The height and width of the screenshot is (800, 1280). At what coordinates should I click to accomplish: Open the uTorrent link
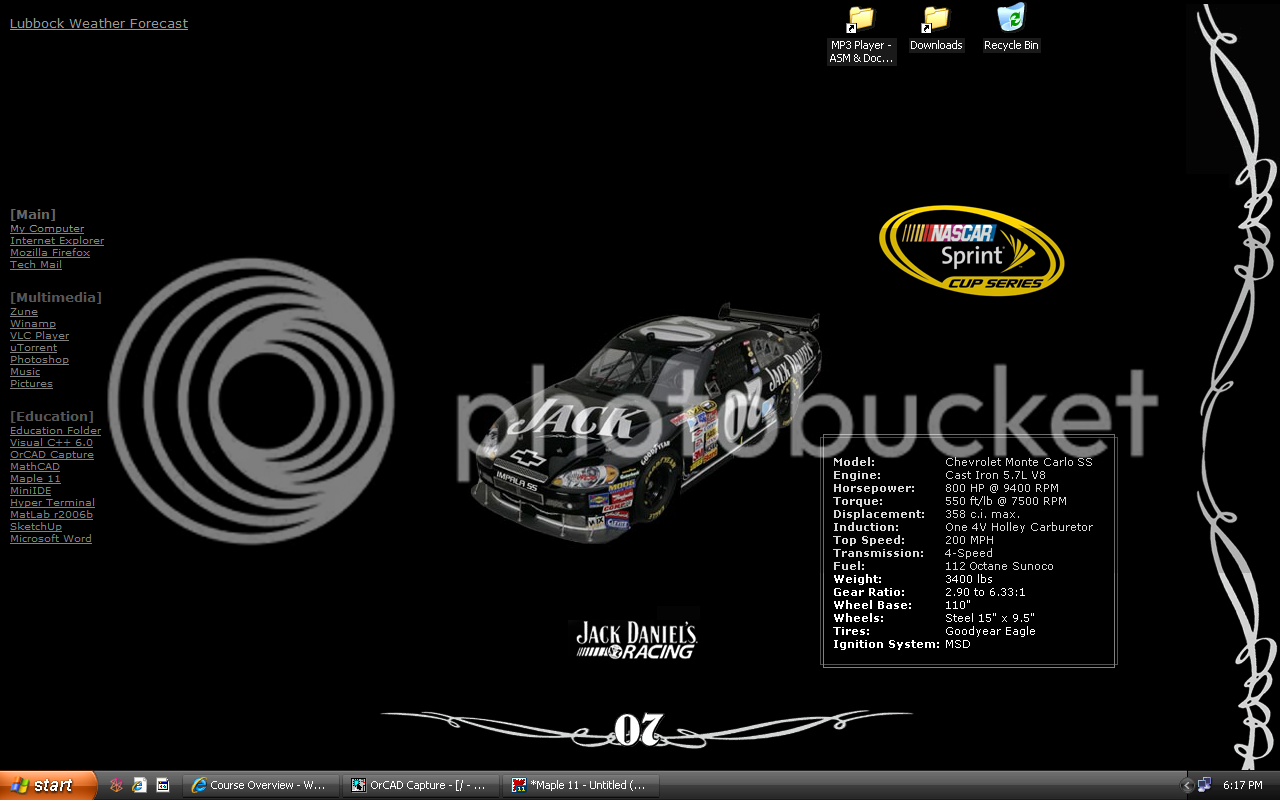coord(34,348)
